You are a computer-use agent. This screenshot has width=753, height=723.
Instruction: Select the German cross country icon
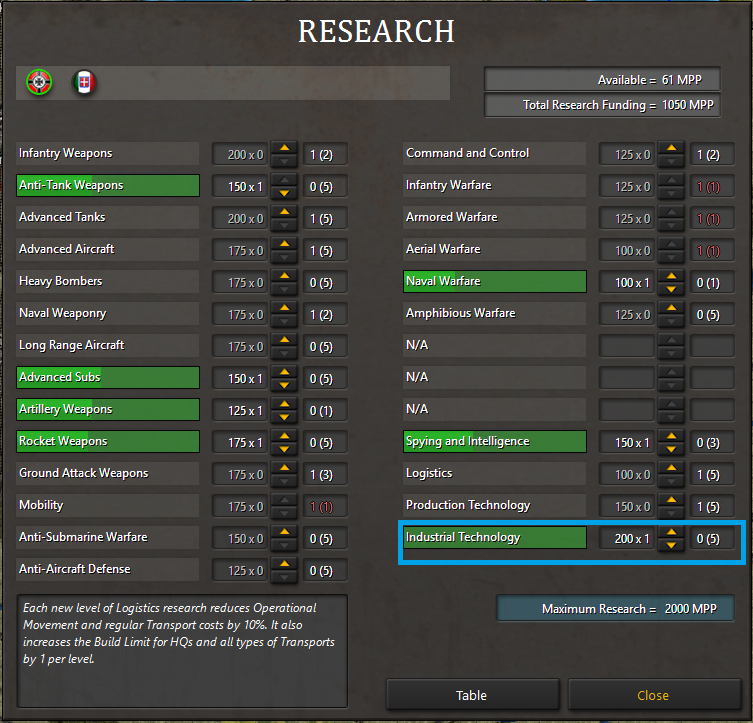tap(39, 82)
